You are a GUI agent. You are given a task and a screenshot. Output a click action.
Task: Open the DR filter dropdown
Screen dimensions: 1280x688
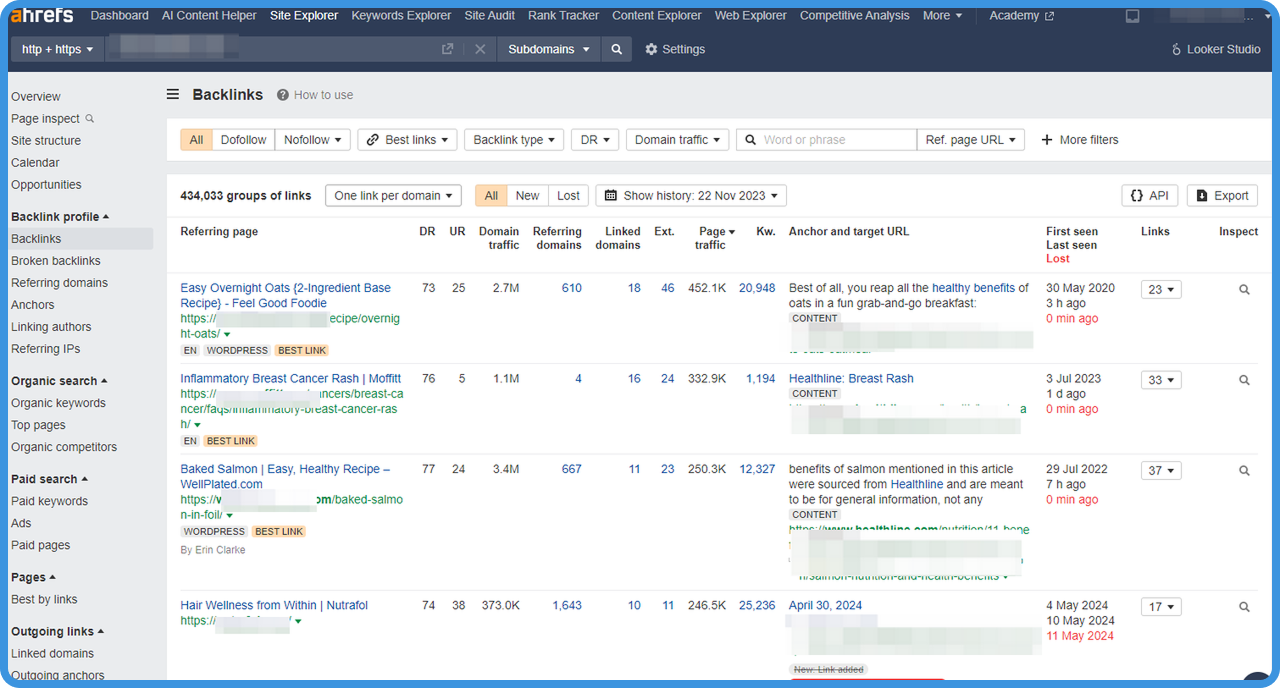(595, 140)
